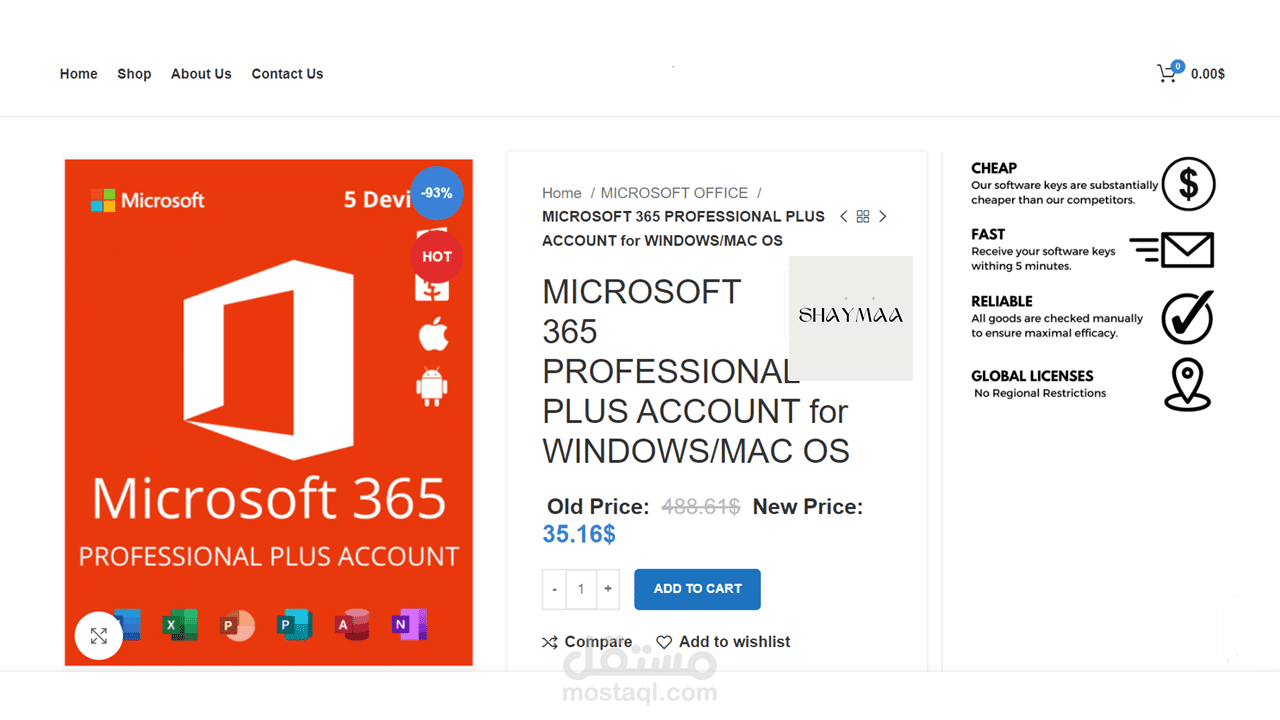The image size is (1280, 720).
Task: Click the old price 488.61$
Action: pos(701,507)
